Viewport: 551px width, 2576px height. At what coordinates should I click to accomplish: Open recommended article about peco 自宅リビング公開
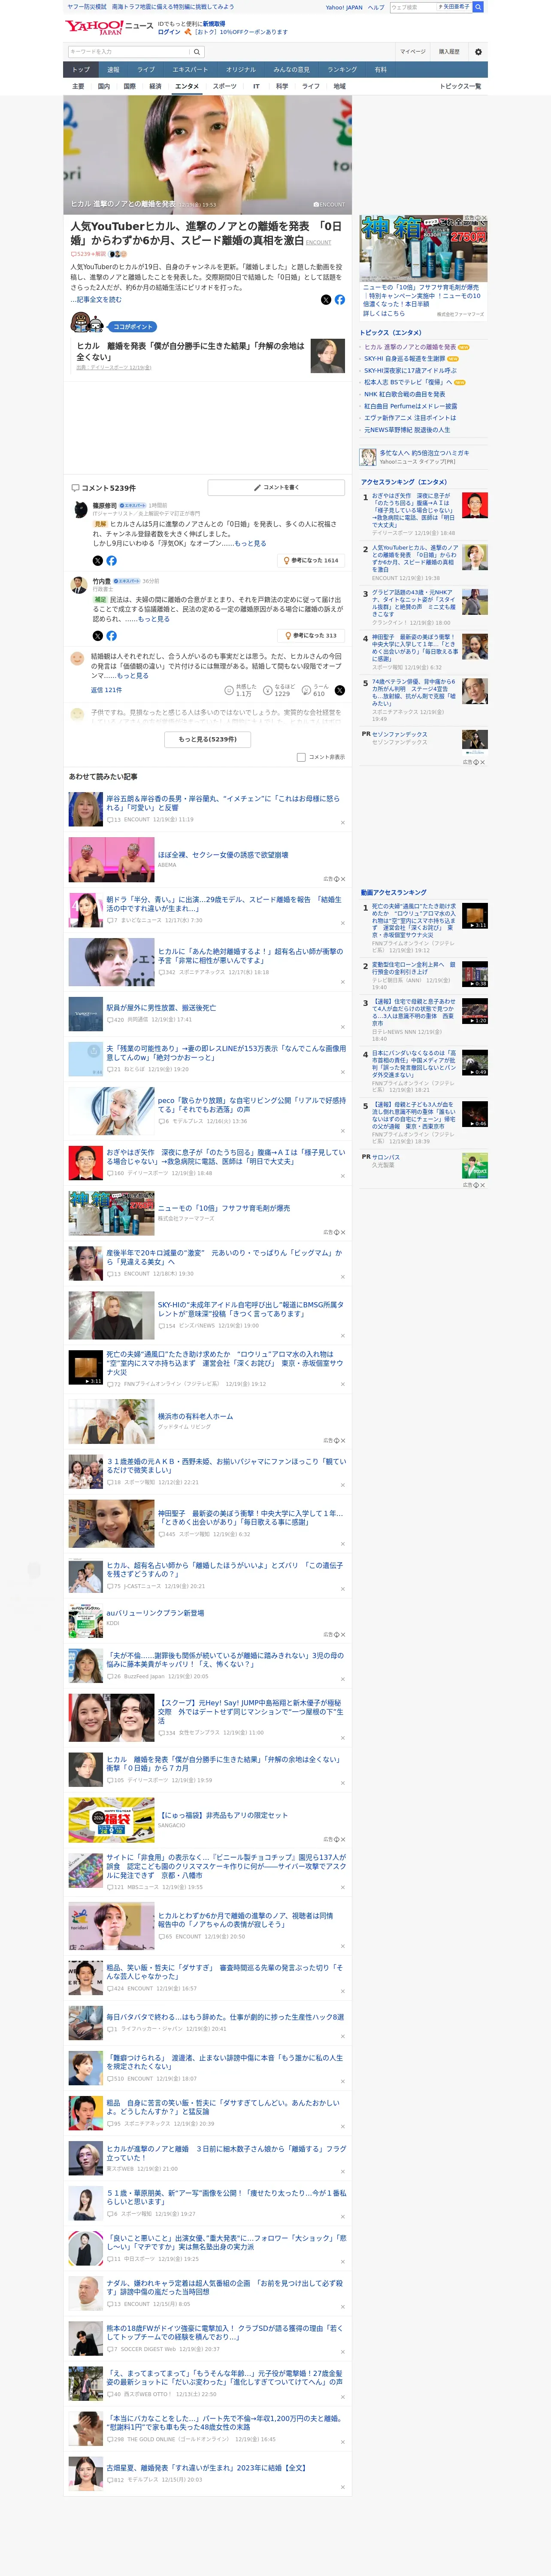tap(252, 1105)
